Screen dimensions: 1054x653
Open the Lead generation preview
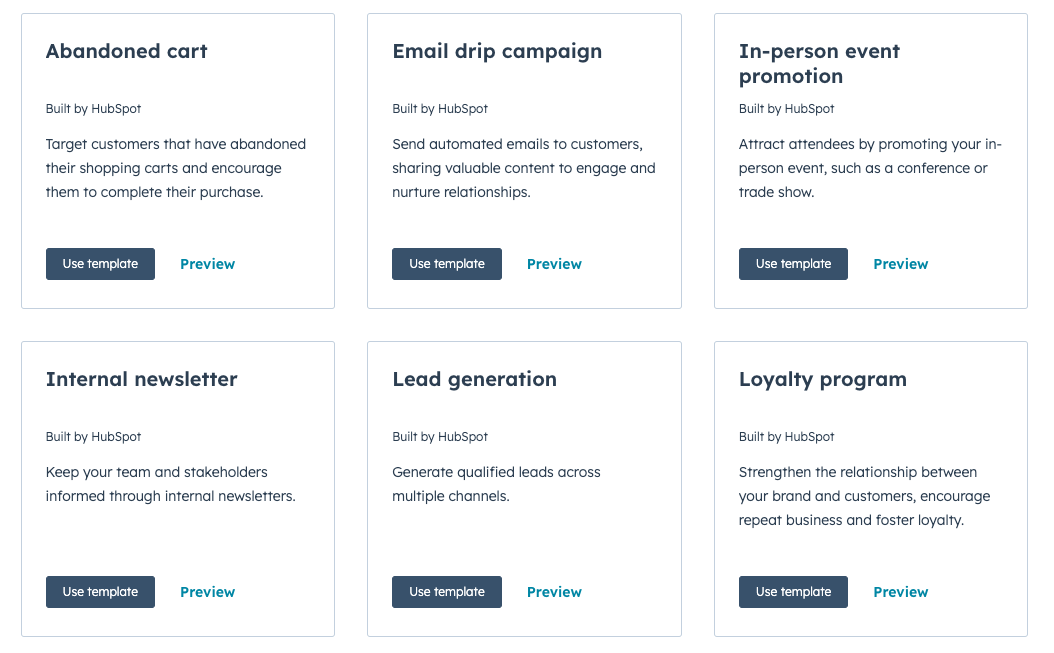pos(554,592)
